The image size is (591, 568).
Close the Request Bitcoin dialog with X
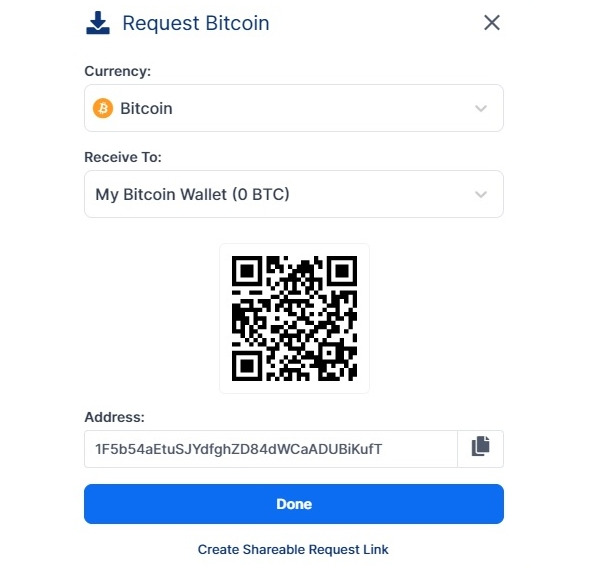[492, 23]
